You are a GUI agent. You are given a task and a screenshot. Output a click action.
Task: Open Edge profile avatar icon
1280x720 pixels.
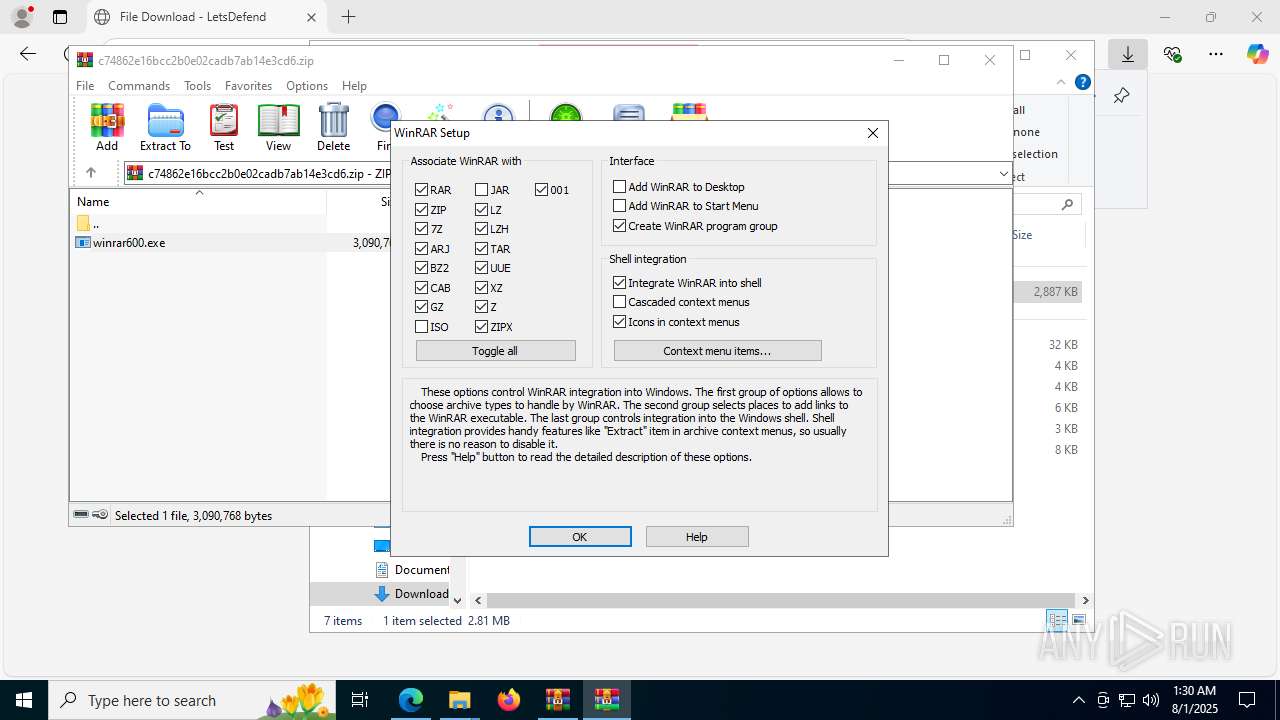(x=22, y=16)
